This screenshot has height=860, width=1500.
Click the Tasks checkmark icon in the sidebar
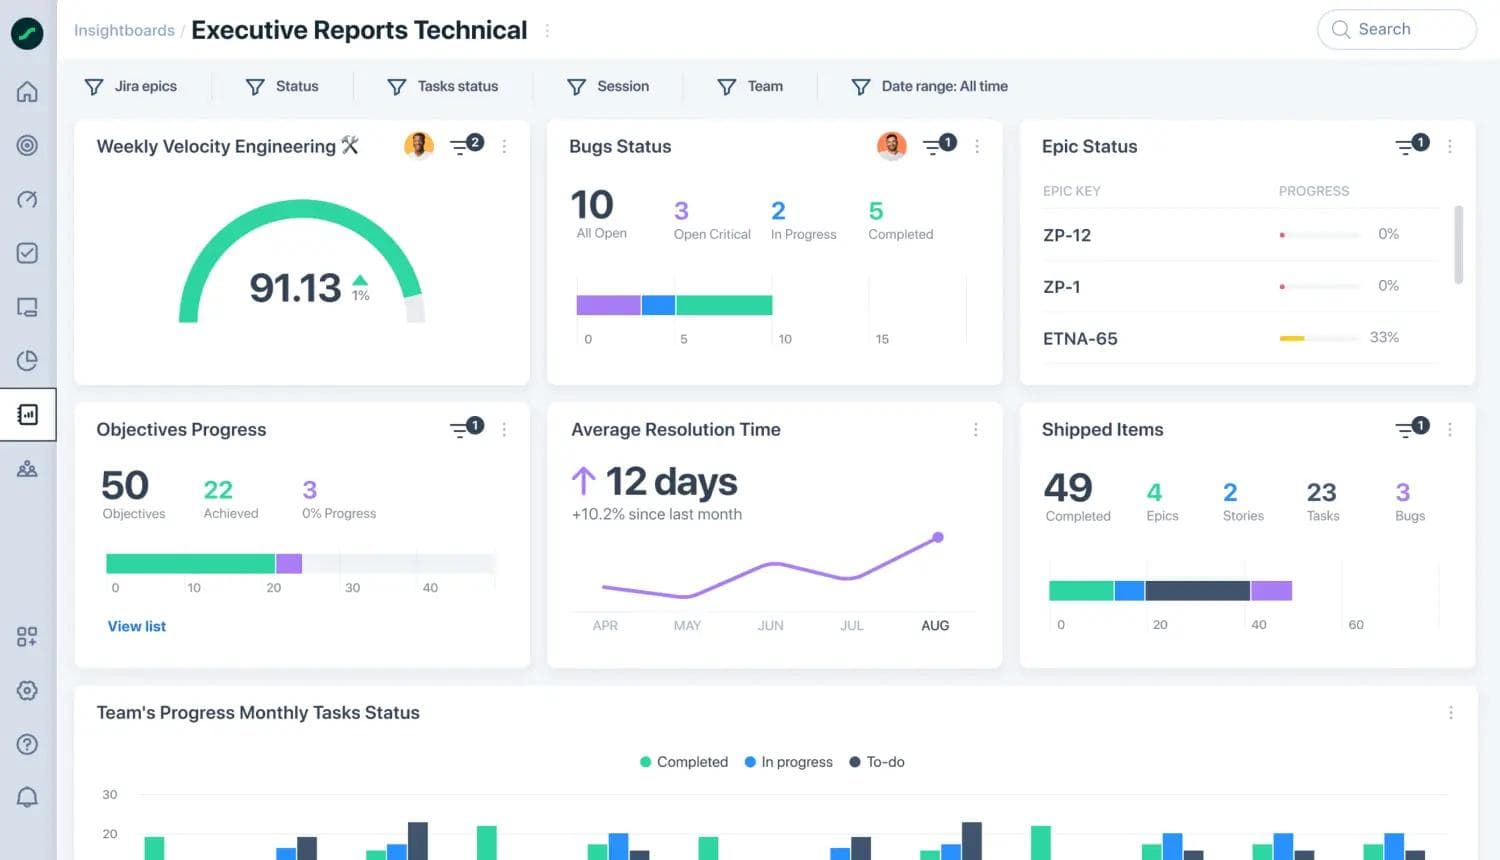27,253
